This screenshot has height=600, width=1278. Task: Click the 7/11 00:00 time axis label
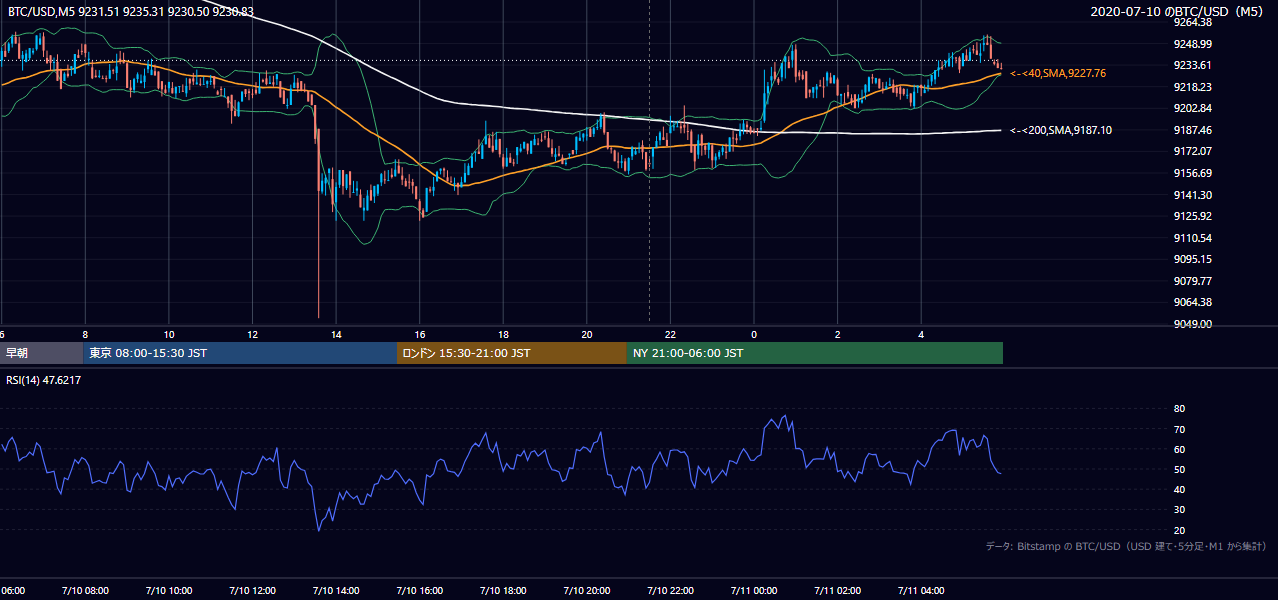coord(754,591)
